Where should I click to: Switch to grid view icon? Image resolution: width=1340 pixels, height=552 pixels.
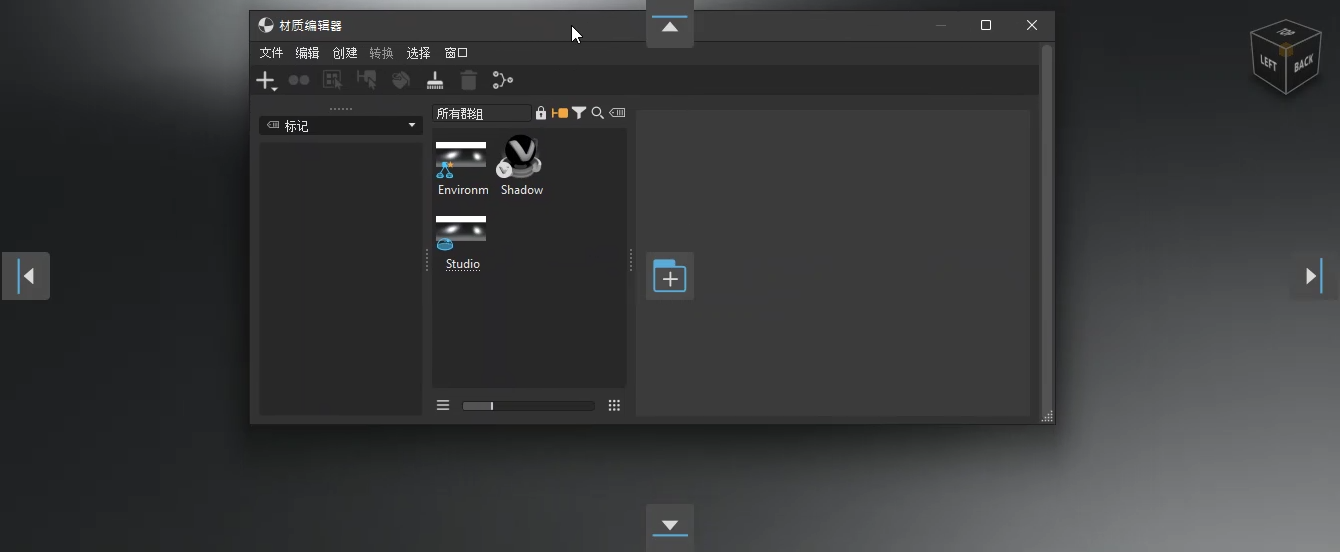614,405
